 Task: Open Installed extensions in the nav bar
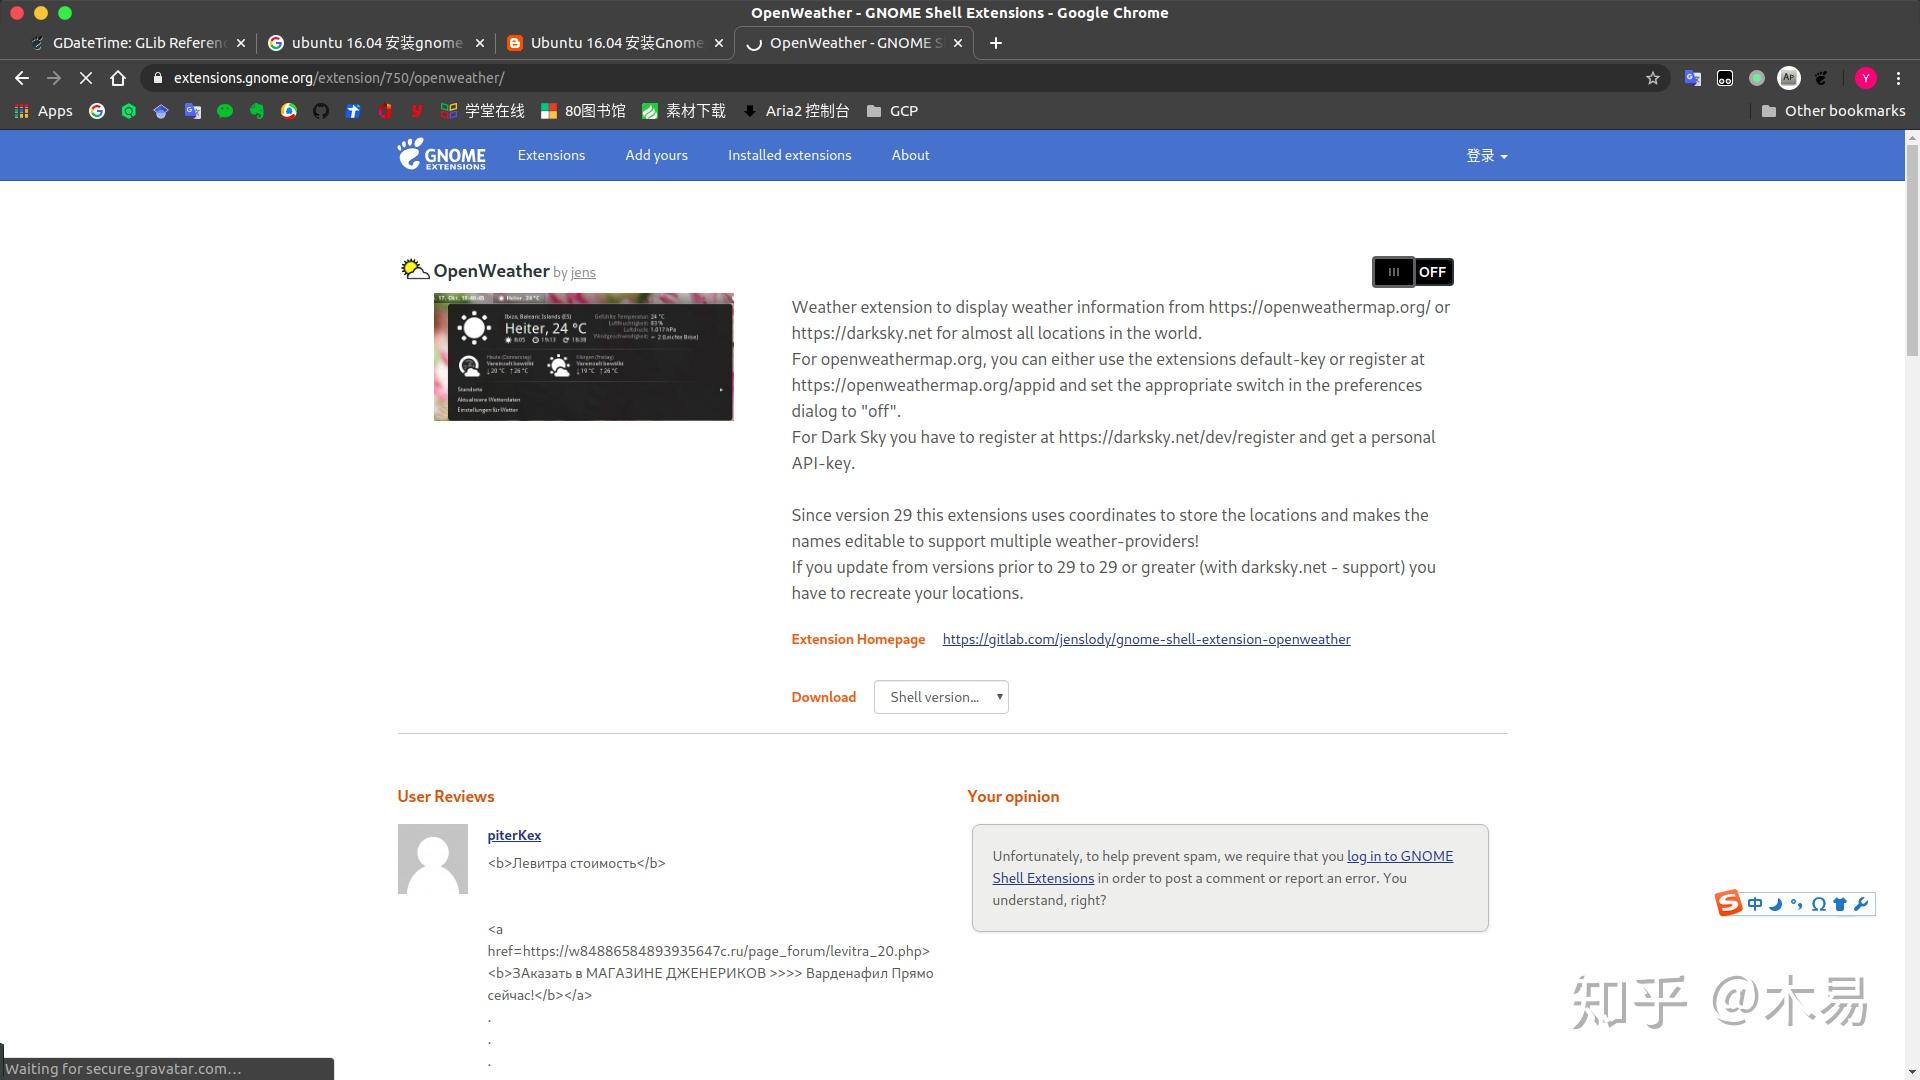point(789,155)
